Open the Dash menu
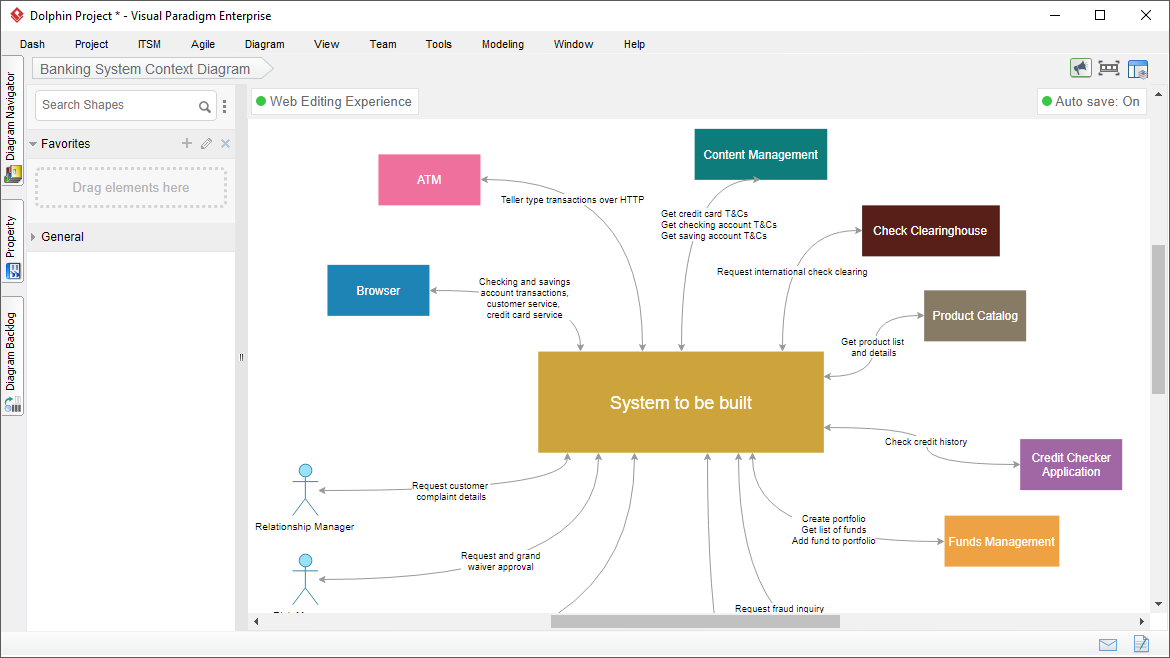This screenshot has width=1170, height=658. pyautogui.click(x=32, y=44)
